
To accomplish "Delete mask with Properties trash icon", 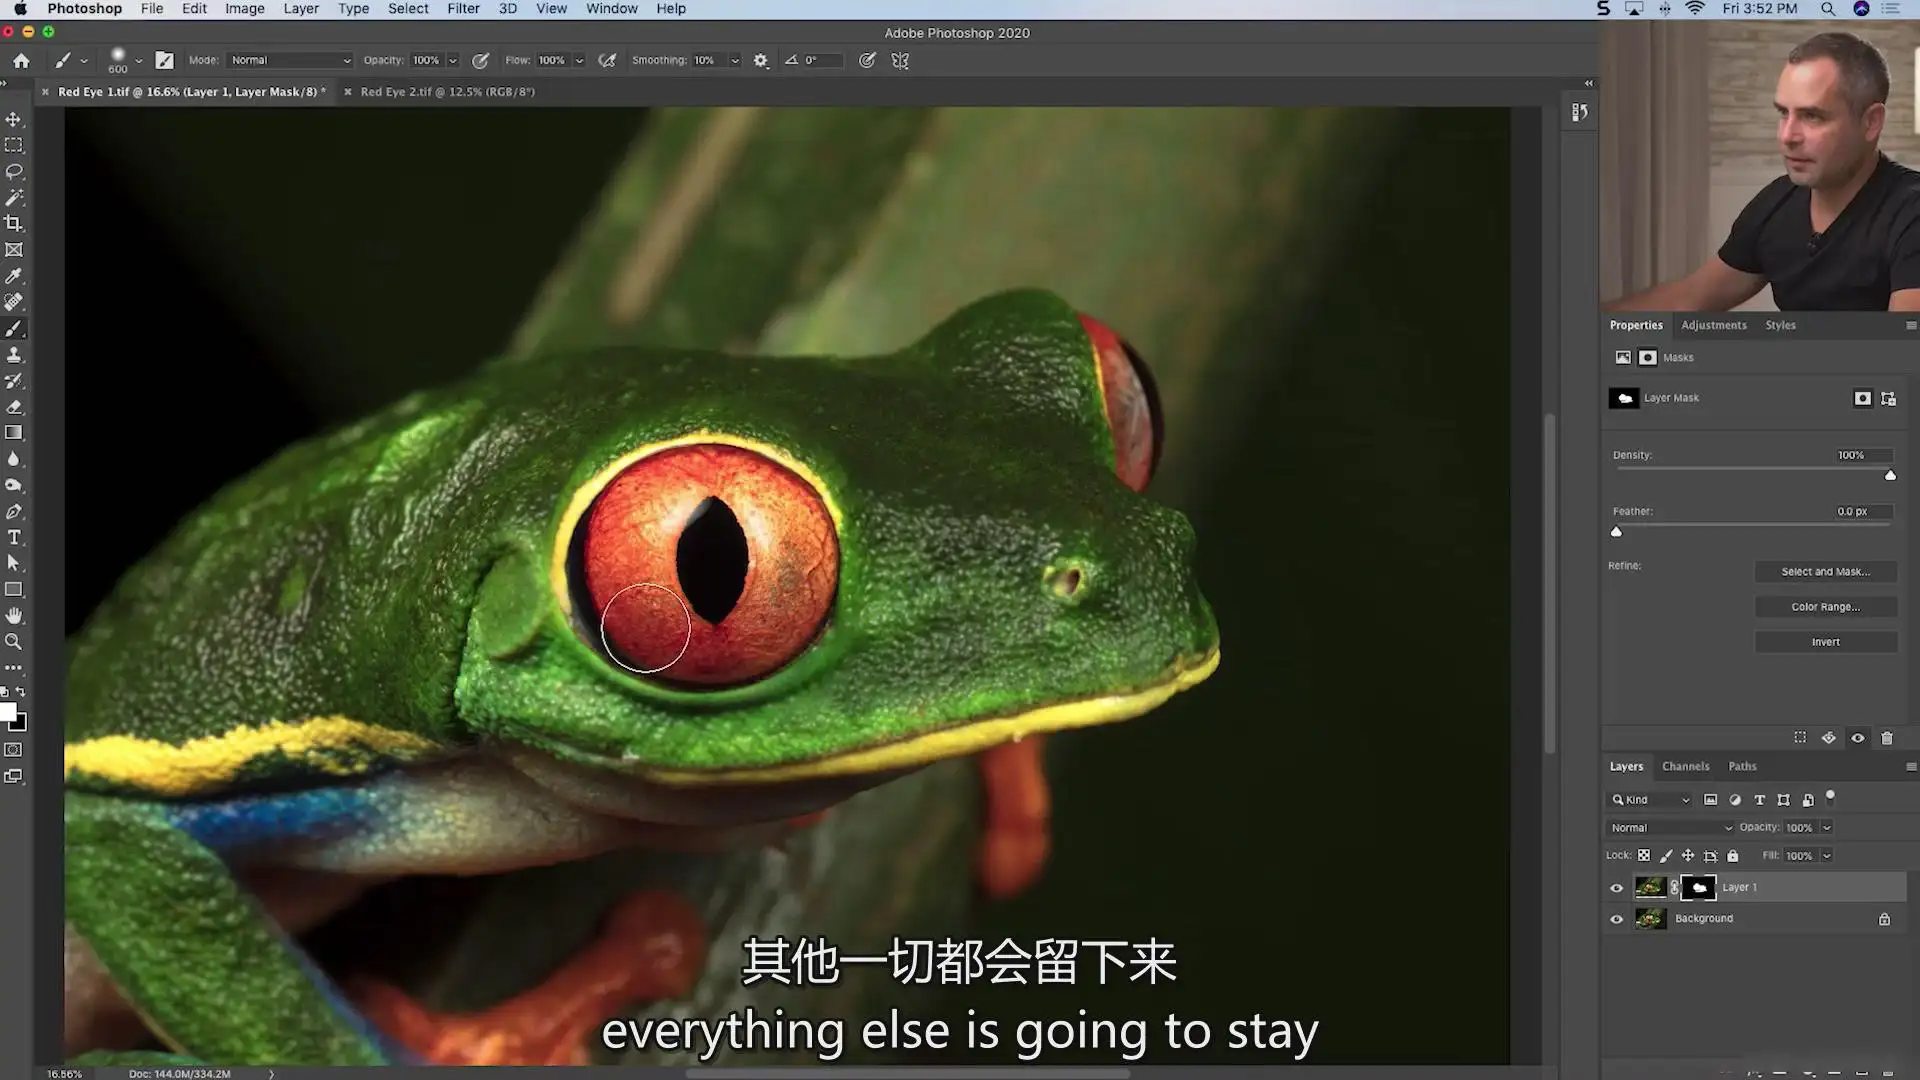I will (1887, 738).
